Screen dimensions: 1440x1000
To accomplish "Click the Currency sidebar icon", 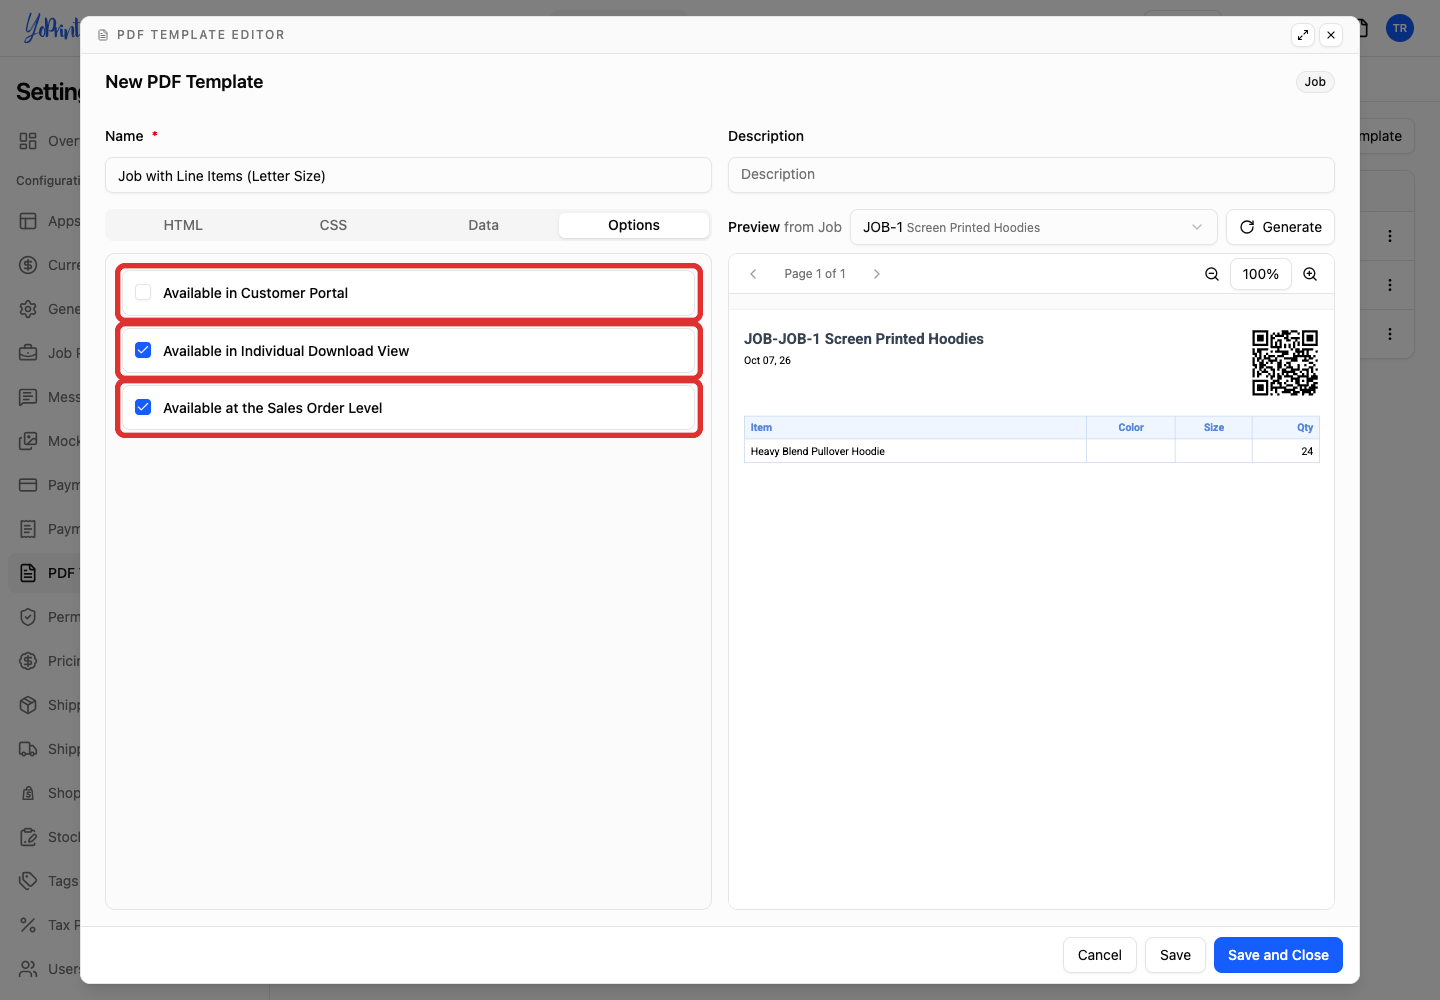I will point(28,265).
